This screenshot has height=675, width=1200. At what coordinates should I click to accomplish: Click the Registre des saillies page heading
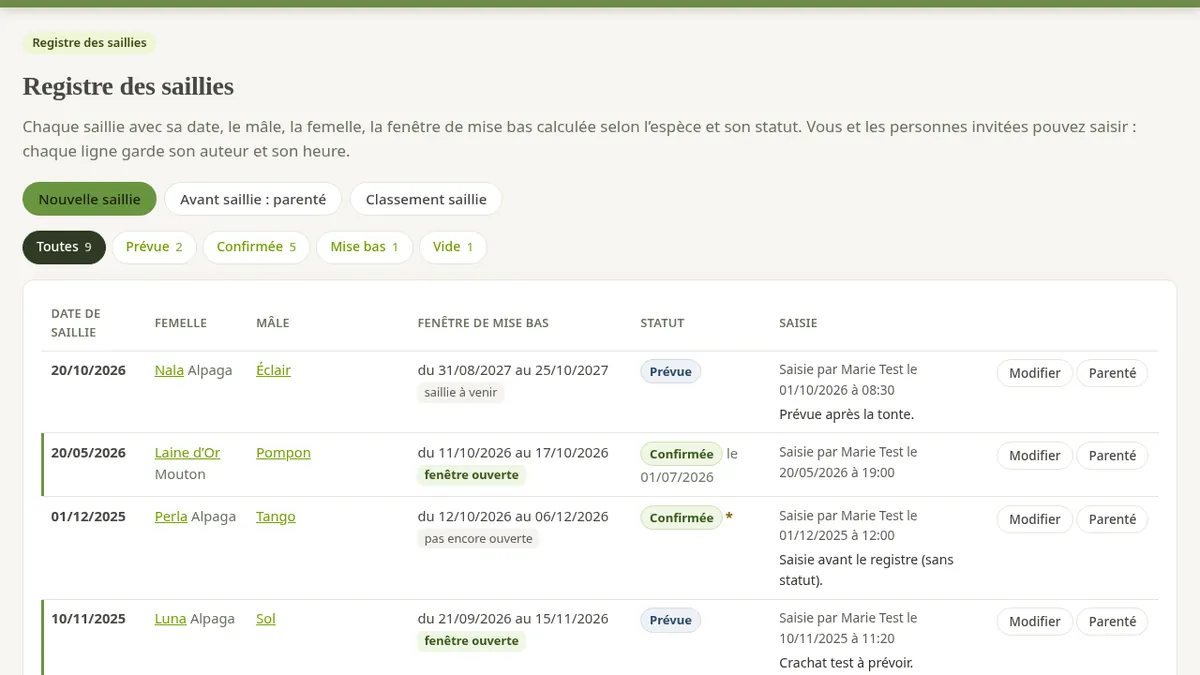(128, 86)
